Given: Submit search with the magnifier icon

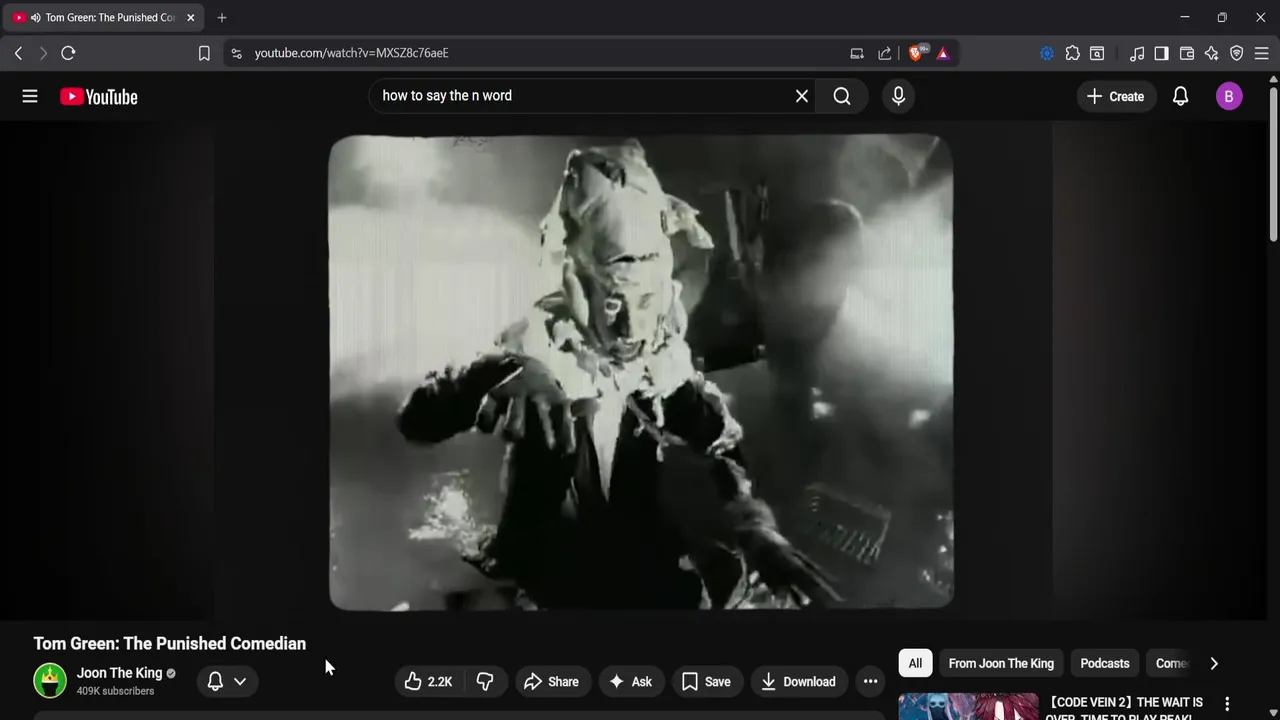Looking at the screenshot, I should [x=842, y=96].
